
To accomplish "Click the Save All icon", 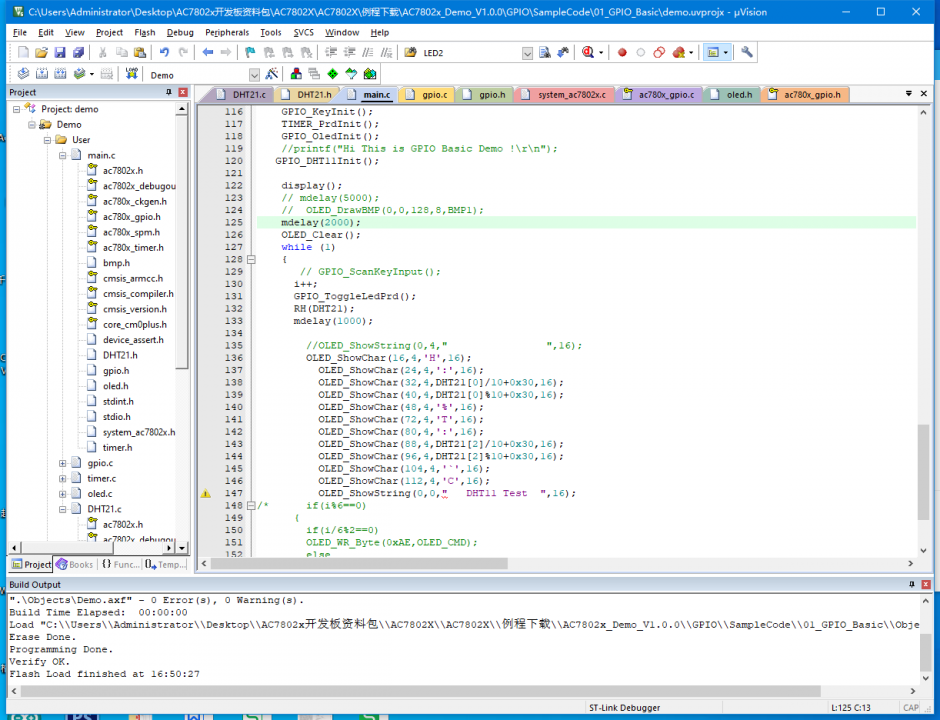I will (x=78, y=53).
